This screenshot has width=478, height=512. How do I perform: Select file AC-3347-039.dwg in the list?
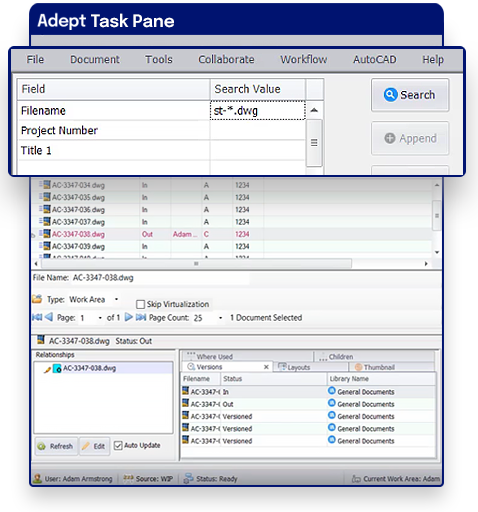78,246
